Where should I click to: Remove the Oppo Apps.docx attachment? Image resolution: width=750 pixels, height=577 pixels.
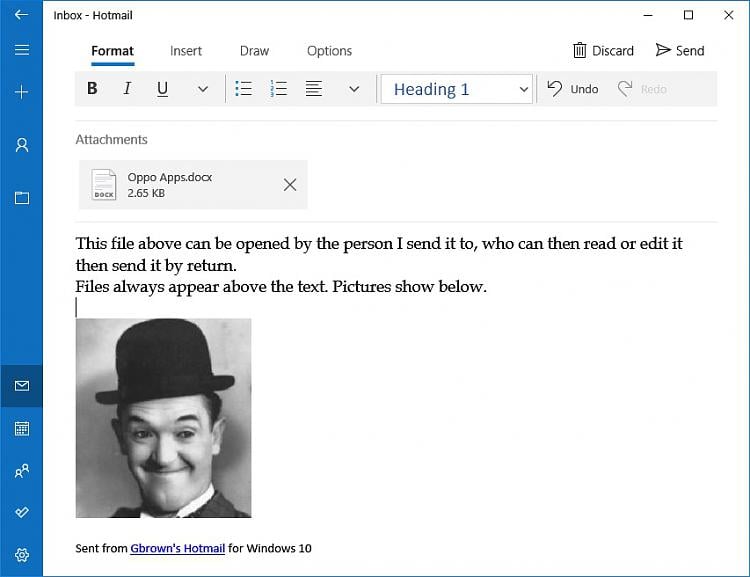pyautogui.click(x=290, y=185)
